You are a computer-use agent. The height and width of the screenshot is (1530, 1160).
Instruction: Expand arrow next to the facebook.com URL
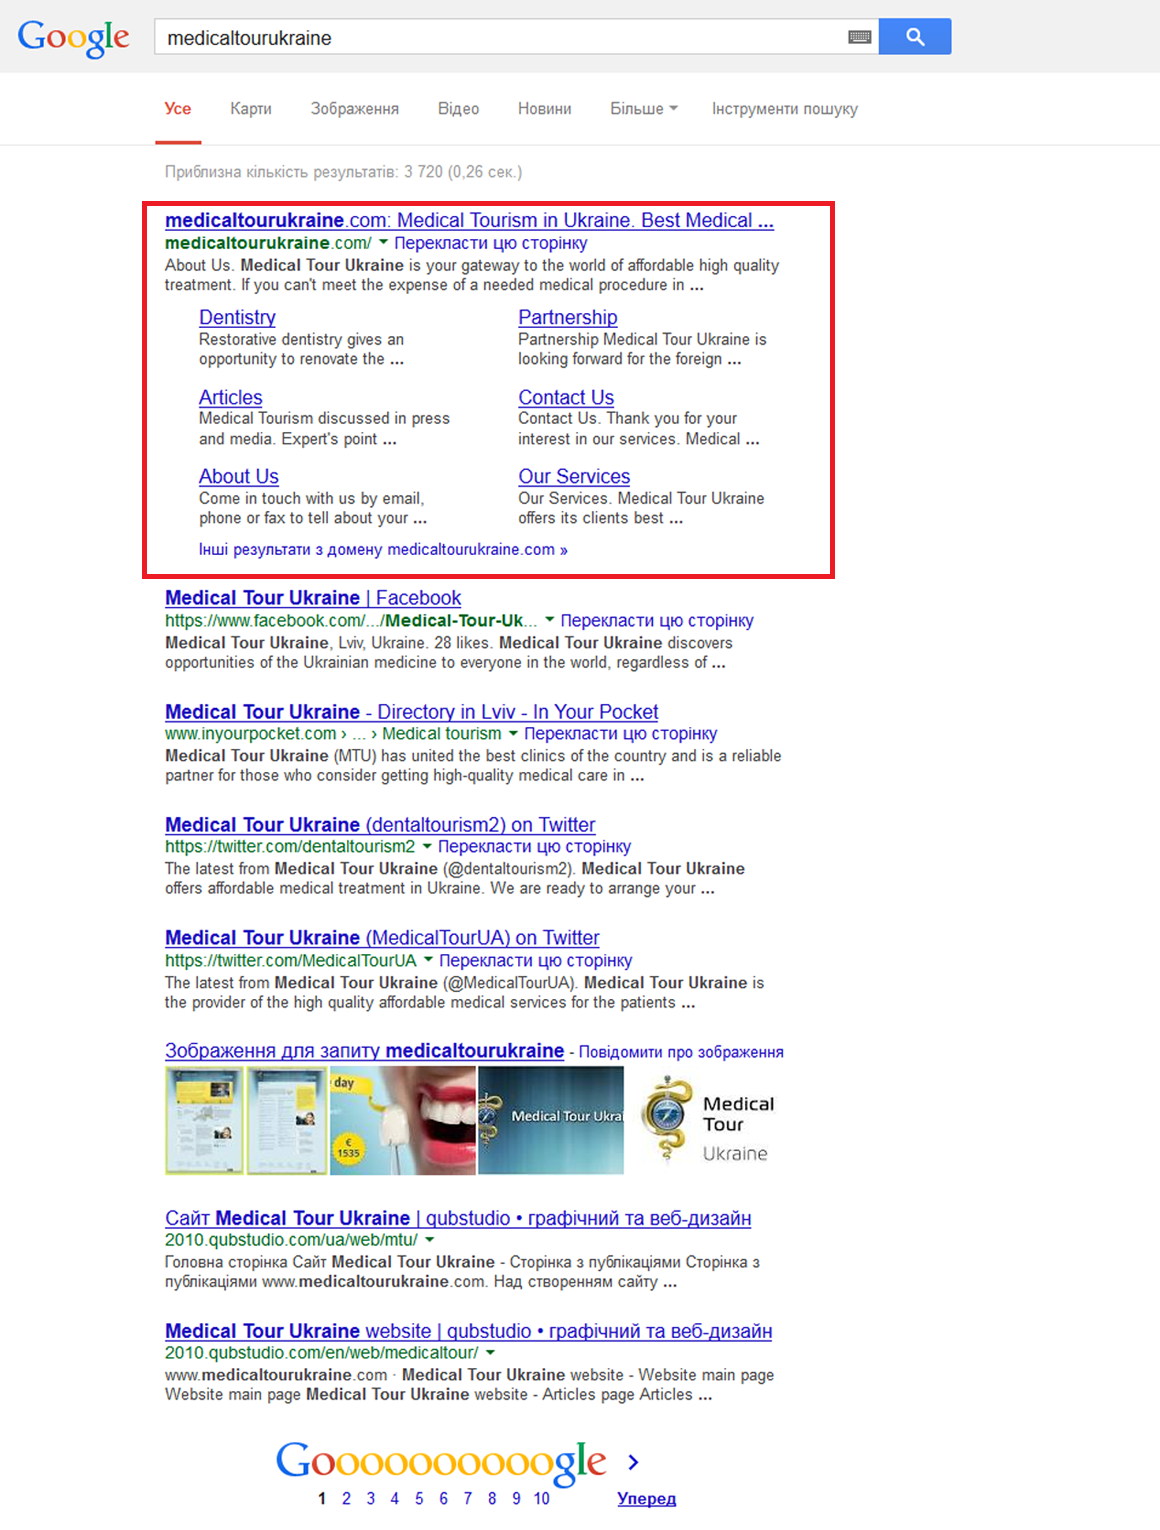[549, 620]
